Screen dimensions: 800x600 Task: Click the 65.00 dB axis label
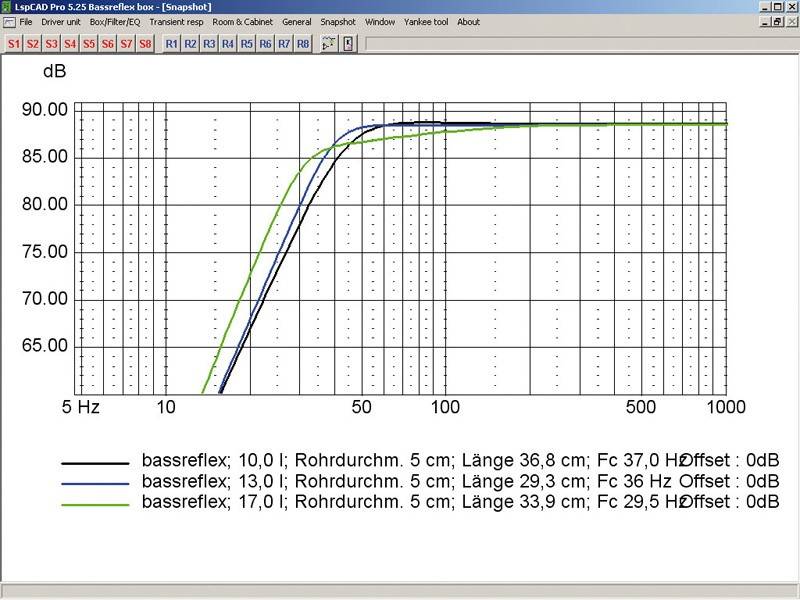[x=44, y=346]
